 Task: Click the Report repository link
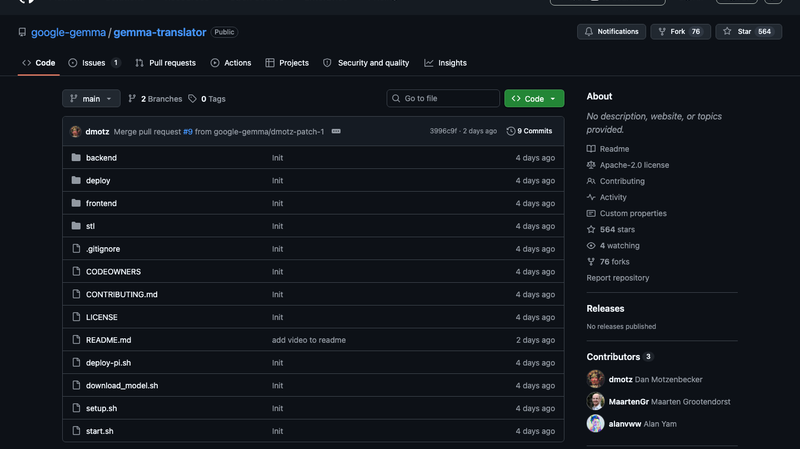click(x=618, y=278)
